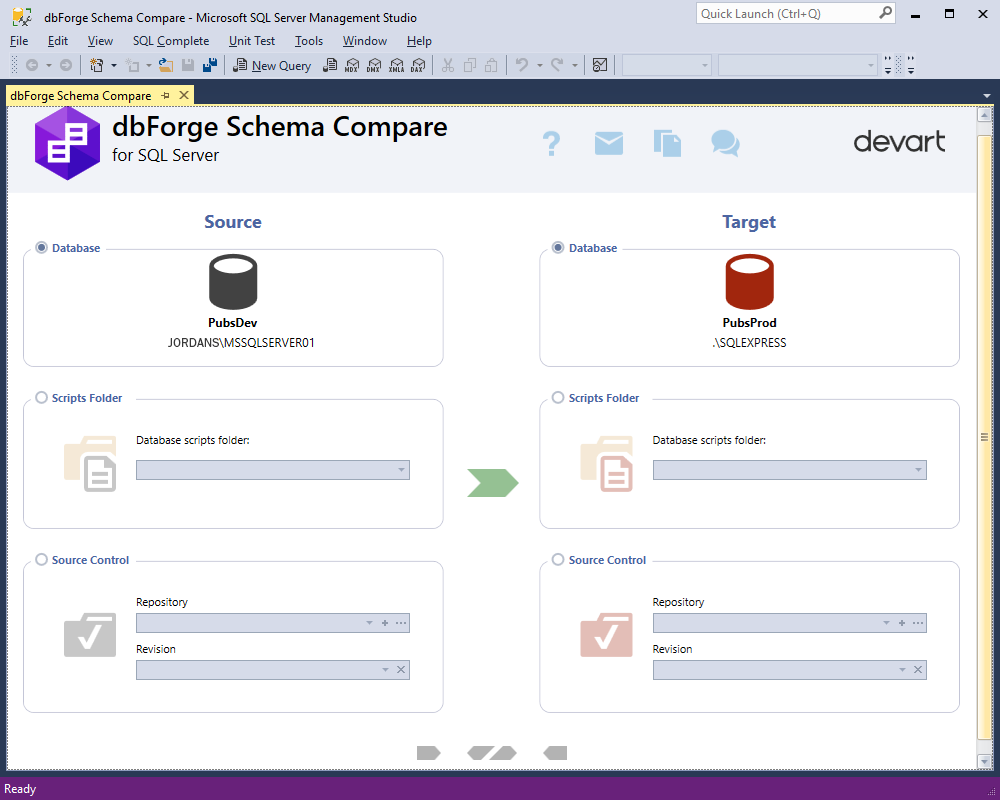Click the Cut scissors toolbar icon

coord(448,65)
